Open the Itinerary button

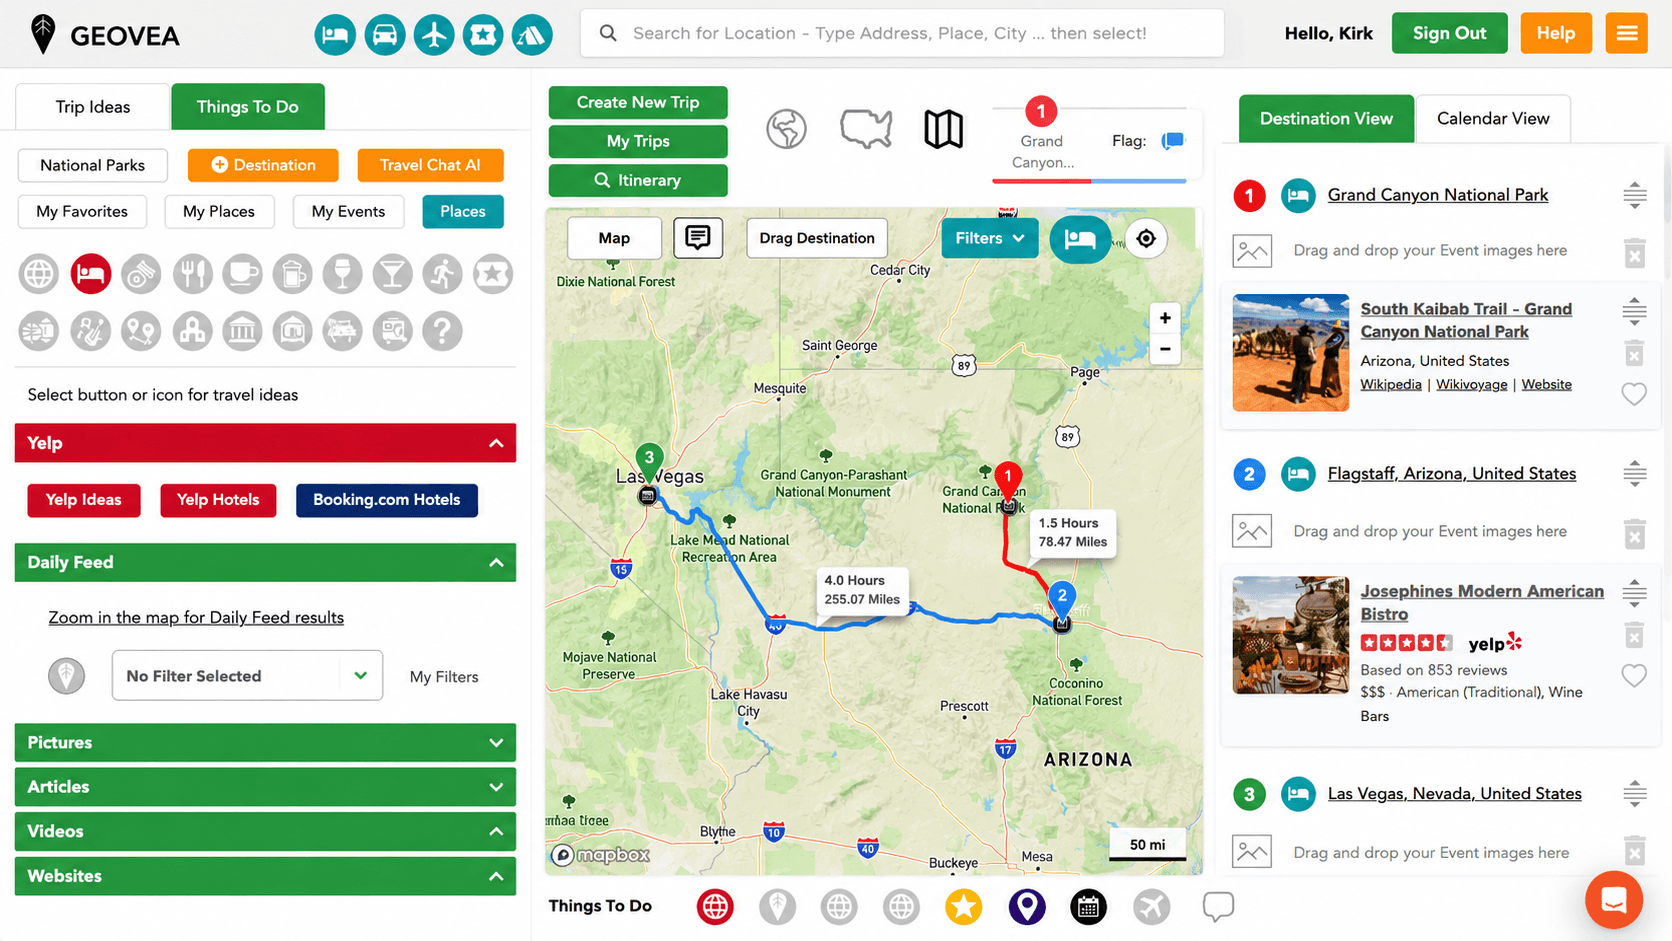coord(638,180)
